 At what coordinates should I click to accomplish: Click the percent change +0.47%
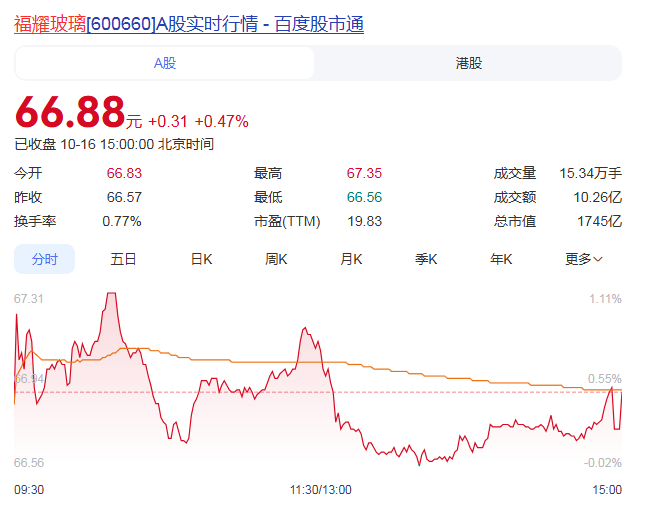point(221,121)
